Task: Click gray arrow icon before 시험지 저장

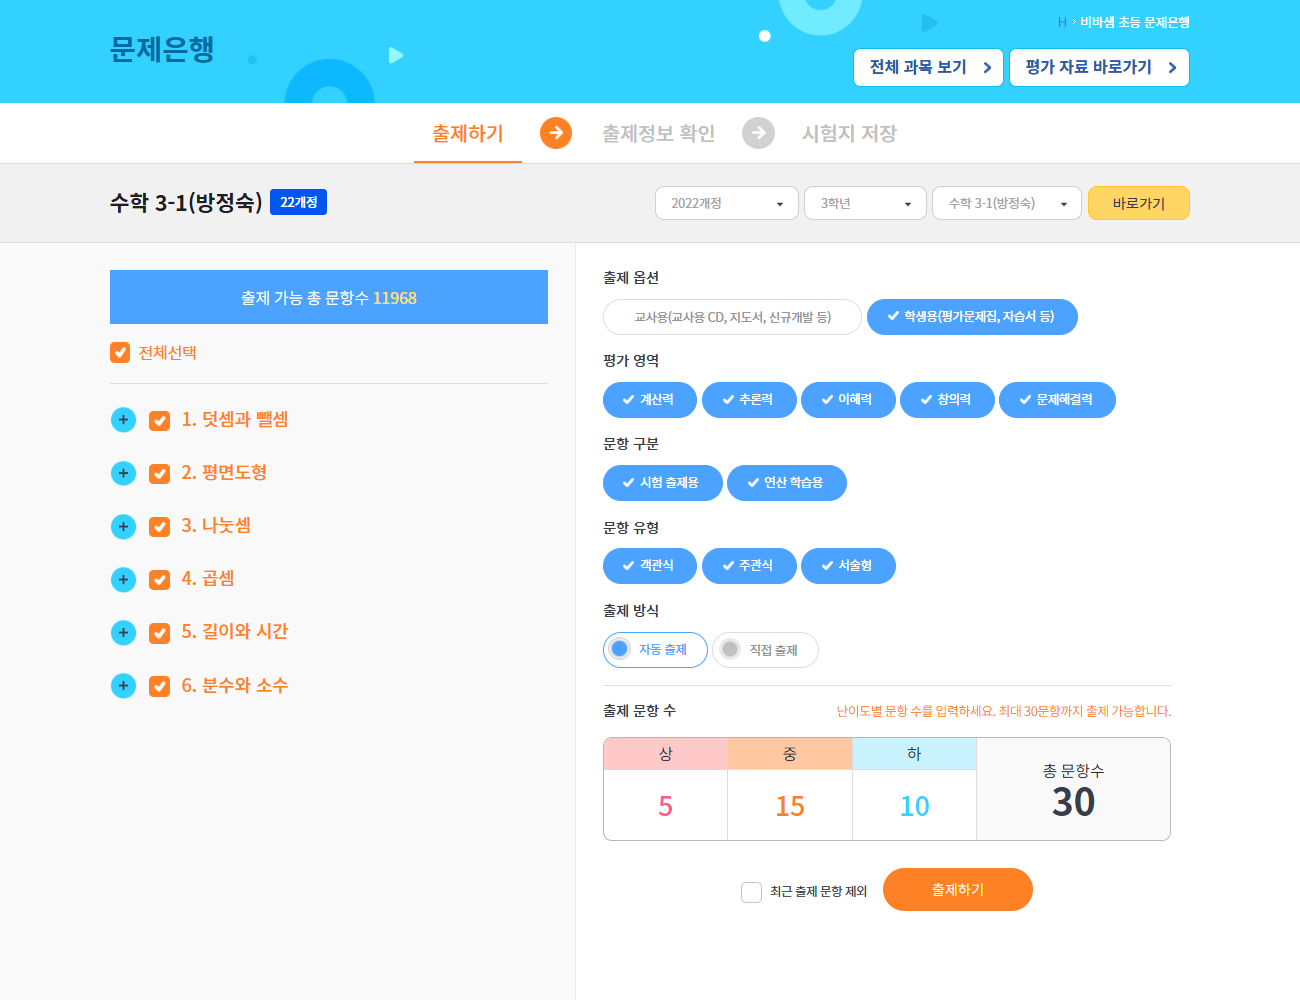Action: (x=758, y=133)
